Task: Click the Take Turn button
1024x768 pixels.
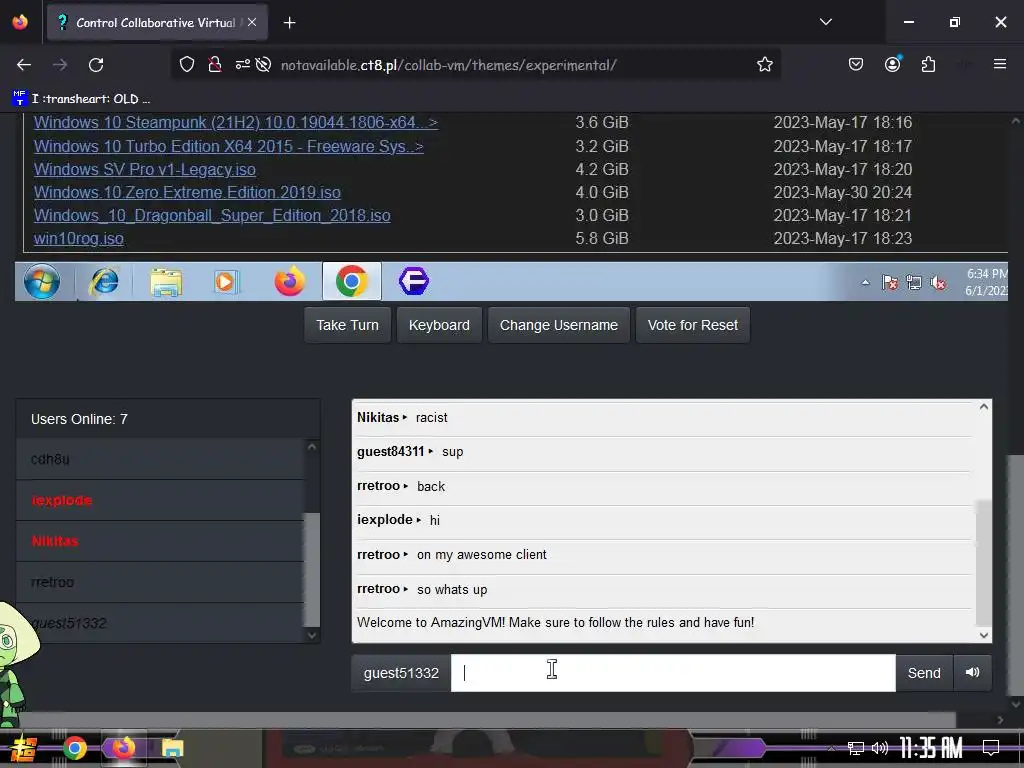Action: coord(347,325)
